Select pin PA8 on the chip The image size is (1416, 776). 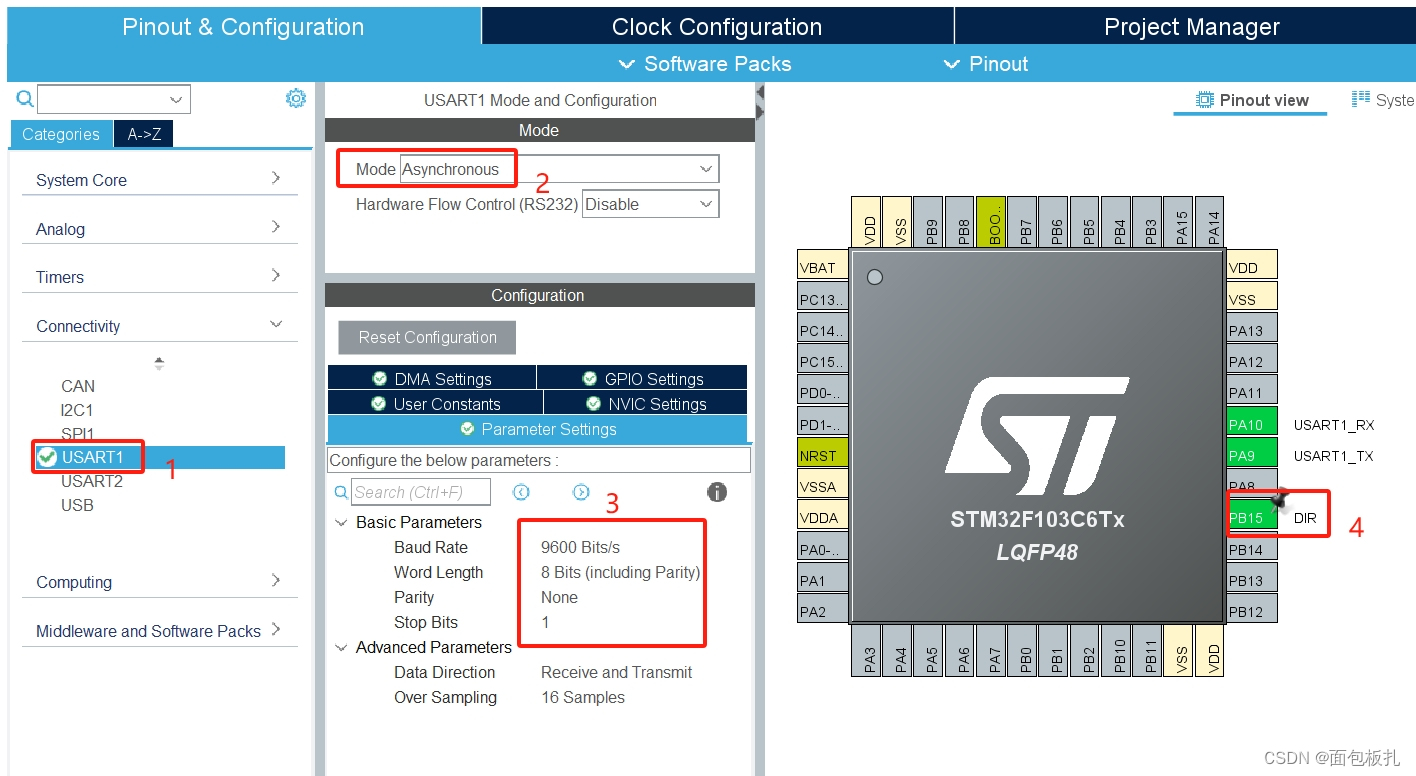(x=1252, y=485)
